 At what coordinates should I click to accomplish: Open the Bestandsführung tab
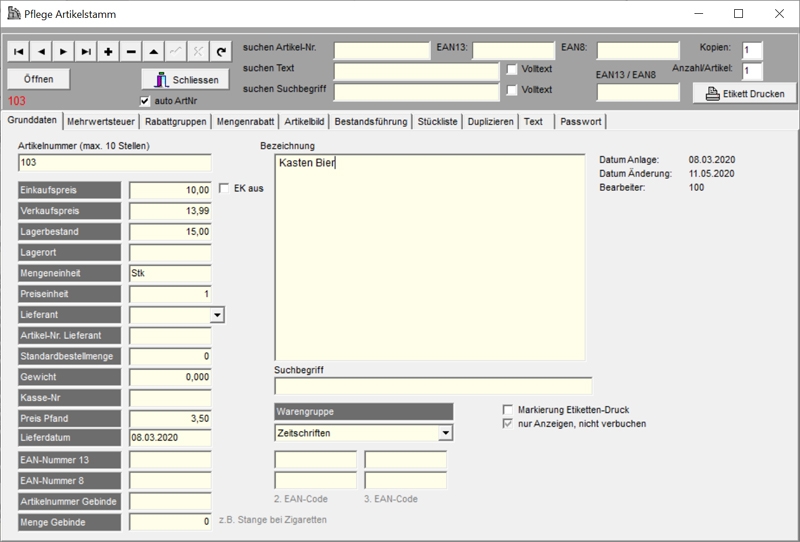pyautogui.click(x=371, y=122)
